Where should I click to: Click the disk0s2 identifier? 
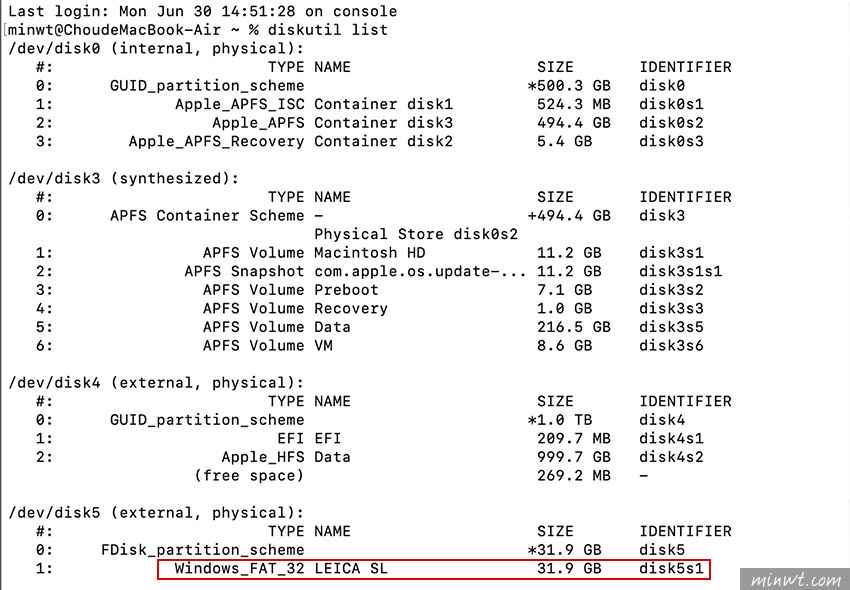[671, 123]
